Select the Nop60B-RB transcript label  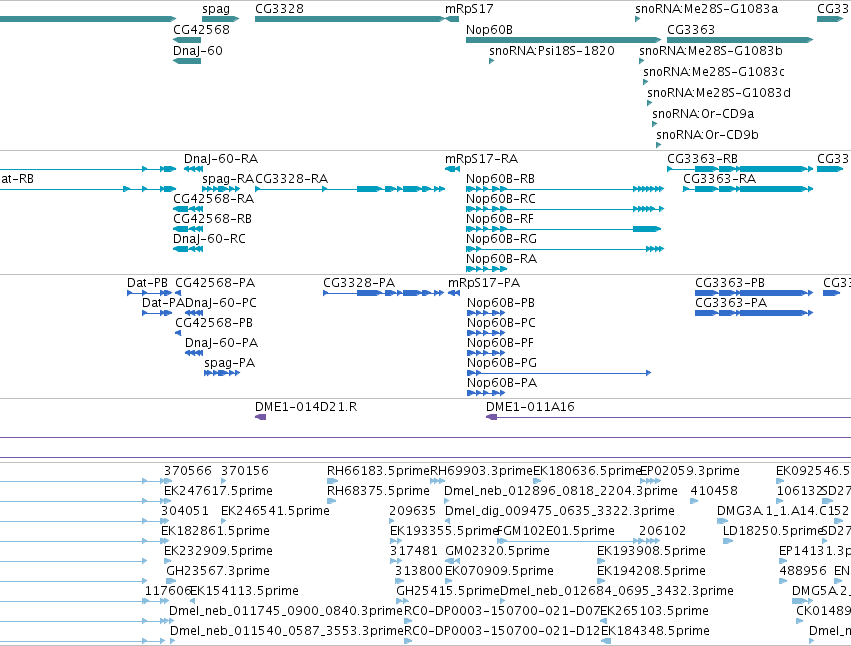[x=500, y=179]
